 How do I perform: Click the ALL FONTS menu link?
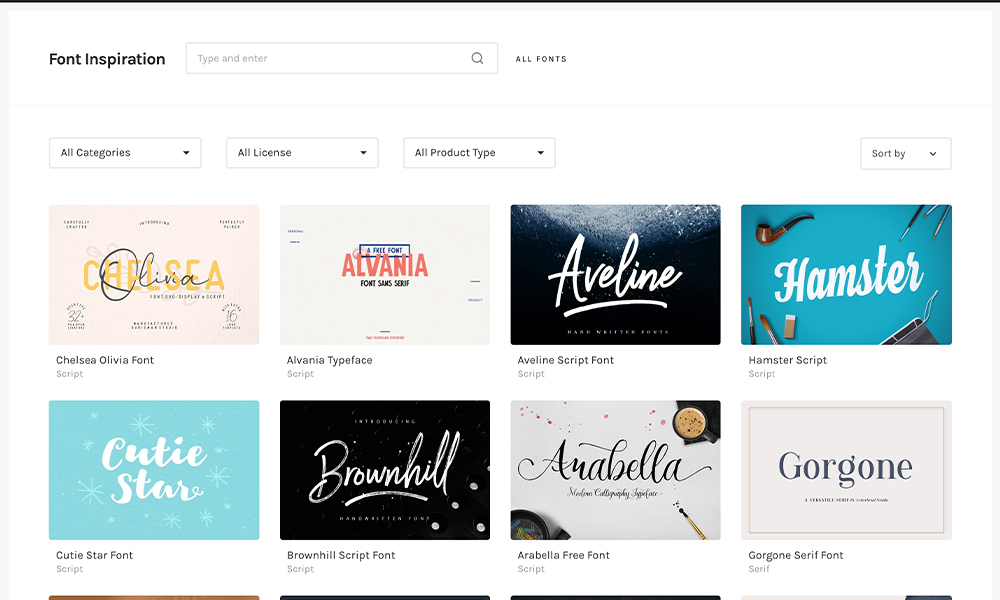541,59
